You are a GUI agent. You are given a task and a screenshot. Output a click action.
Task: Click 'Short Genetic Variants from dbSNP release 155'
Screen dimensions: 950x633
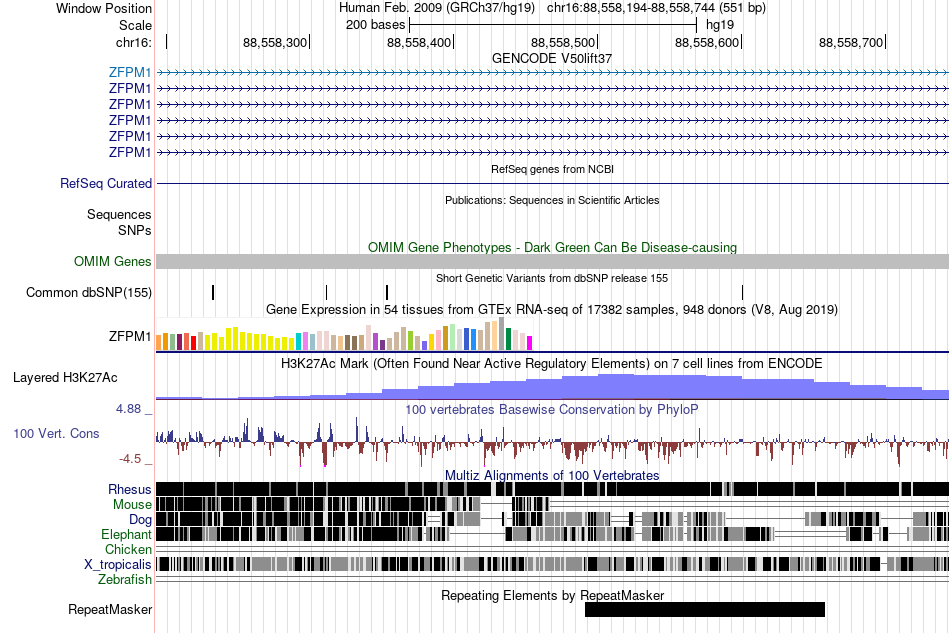coord(552,278)
